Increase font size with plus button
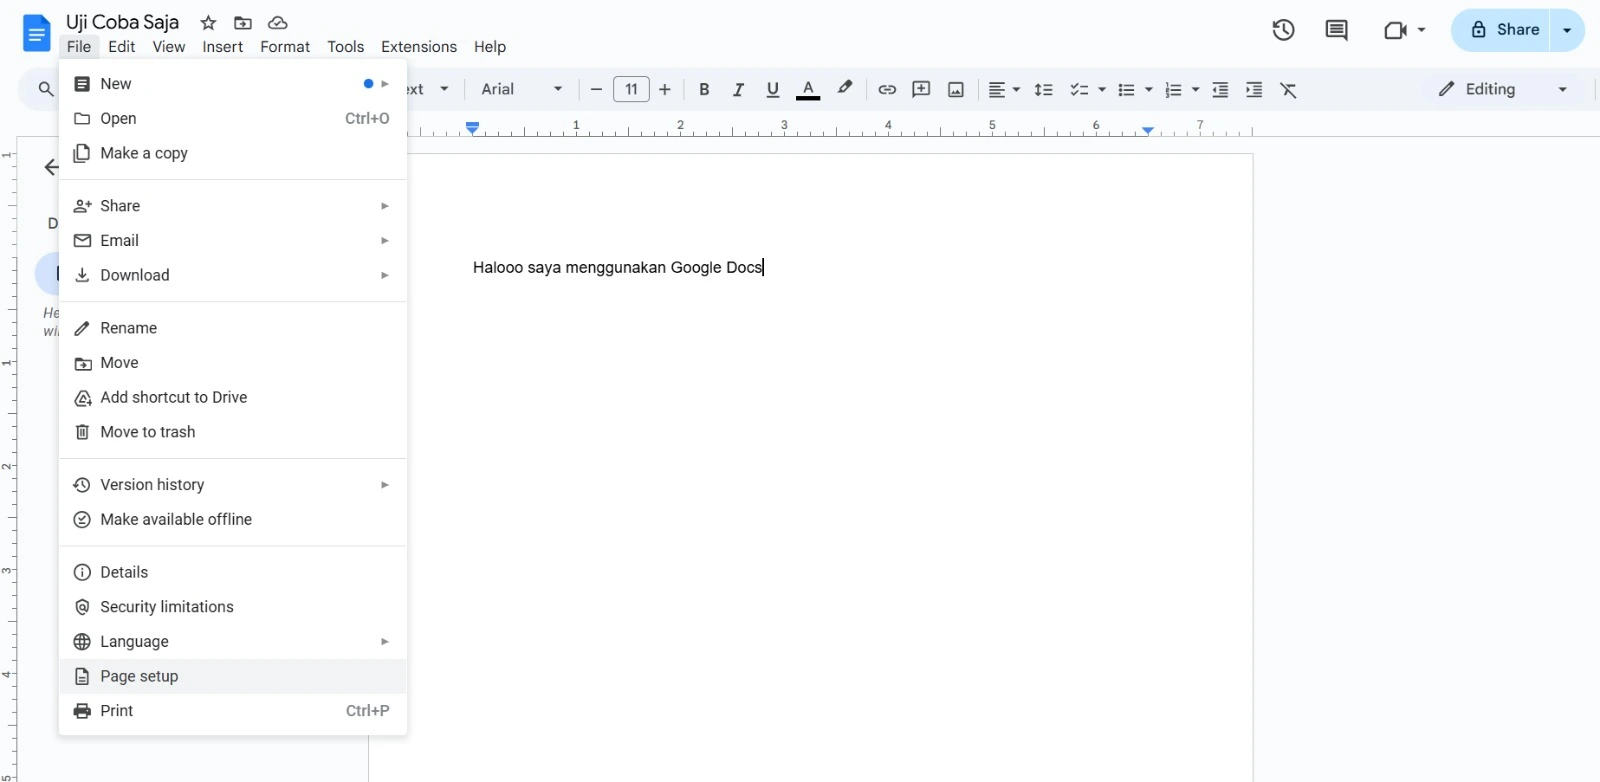This screenshot has height=782, width=1600. [665, 90]
